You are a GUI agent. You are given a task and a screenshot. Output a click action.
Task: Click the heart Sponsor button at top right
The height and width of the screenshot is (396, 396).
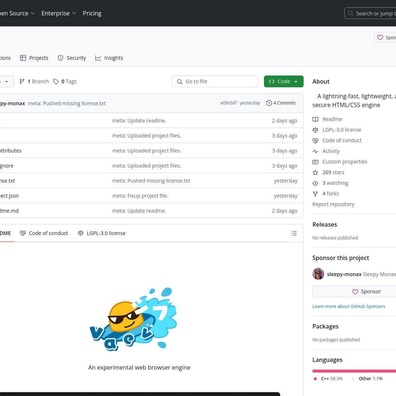coord(385,38)
